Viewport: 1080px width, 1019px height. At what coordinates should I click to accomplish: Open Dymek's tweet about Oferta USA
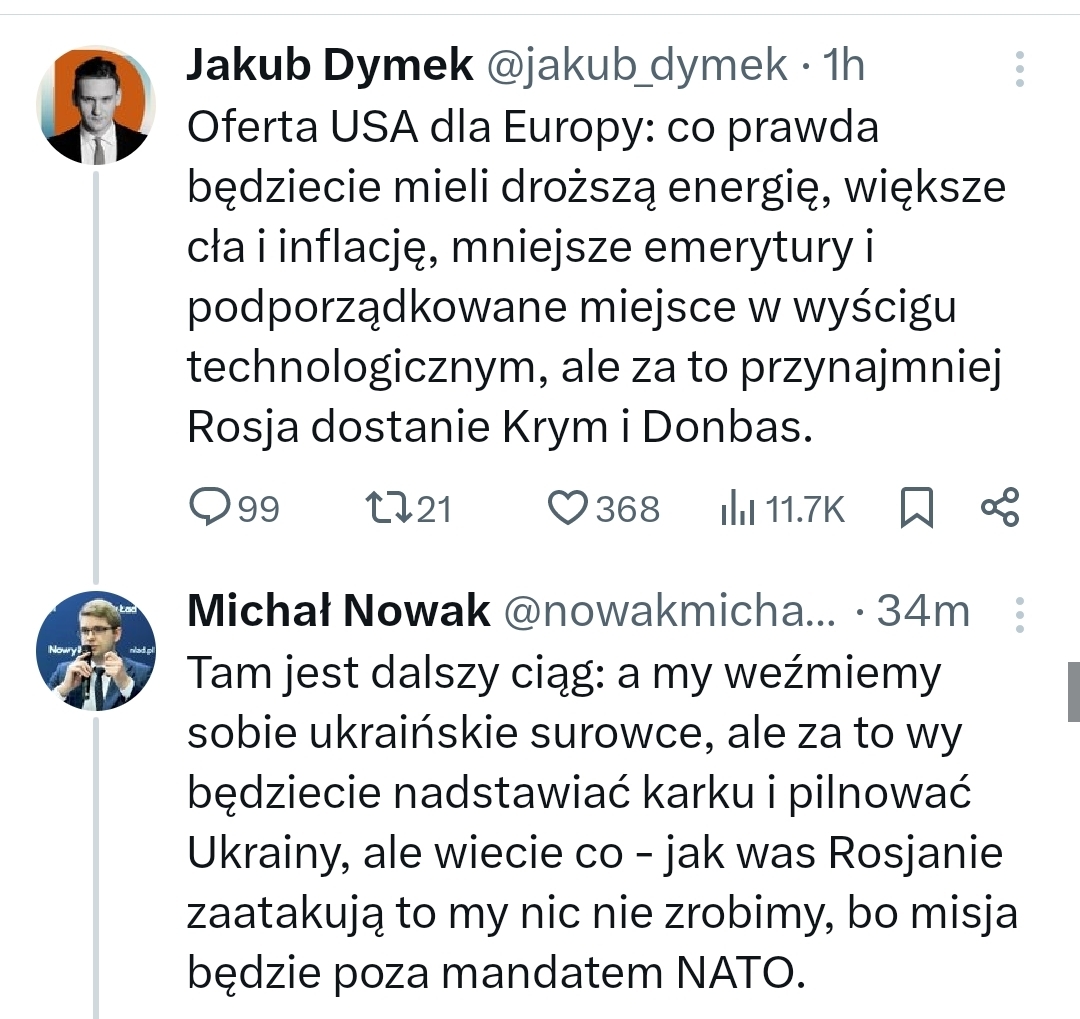pyautogui.click(x=595, y=278)
